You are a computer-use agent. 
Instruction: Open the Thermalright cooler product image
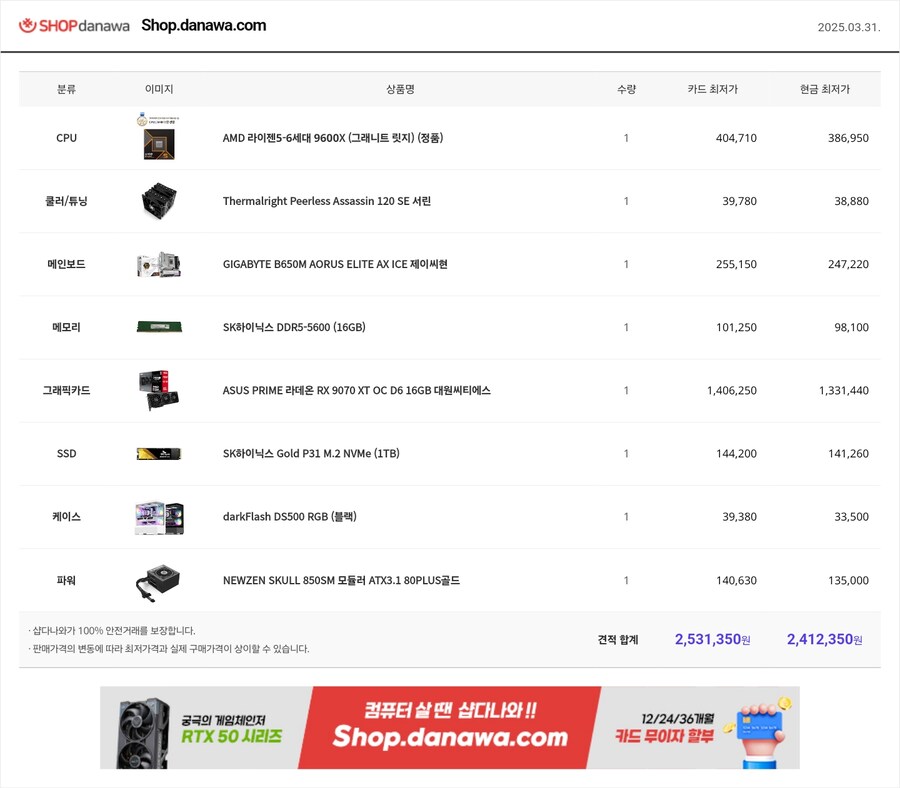click(x=159, y=201)
